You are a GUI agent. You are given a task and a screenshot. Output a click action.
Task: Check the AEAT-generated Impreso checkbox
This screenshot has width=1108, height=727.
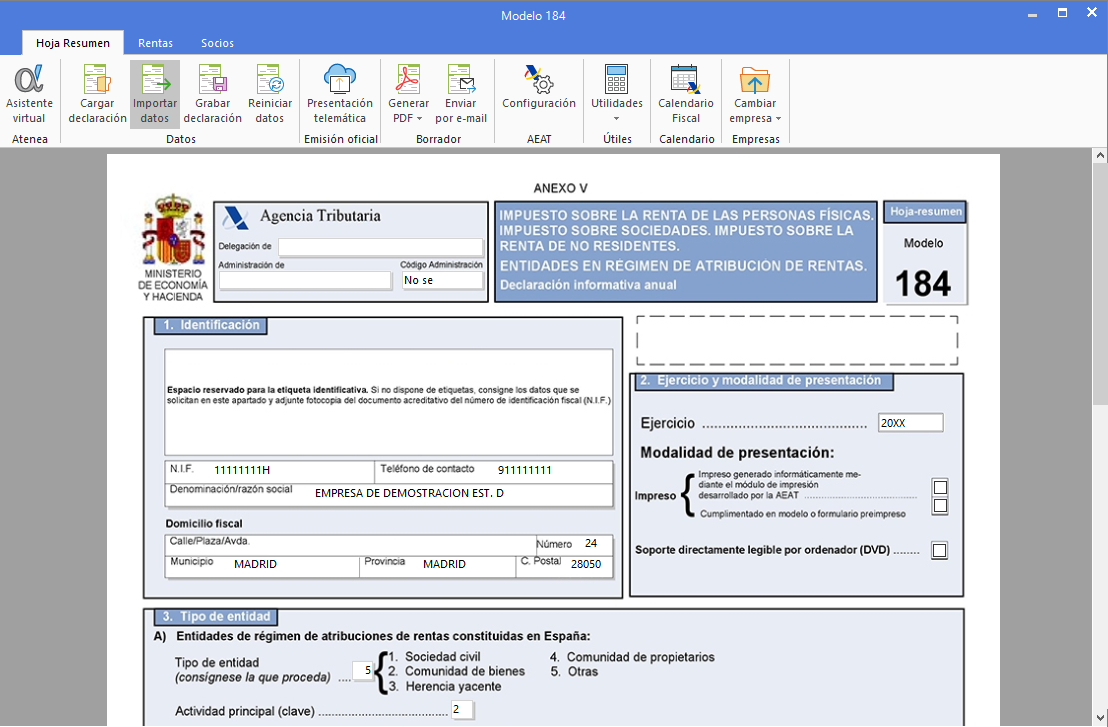pos(940,488)
